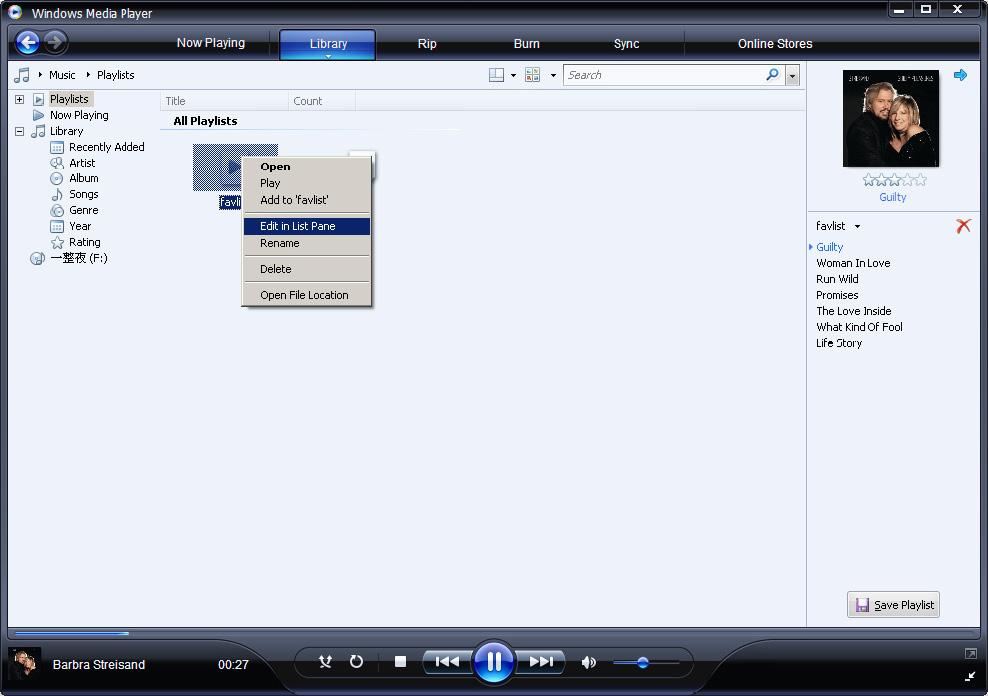Expand the Music breadcrumb arrow
Image resolution: width=988 pixels, height=696 pixels.
[x=40, y=74]
